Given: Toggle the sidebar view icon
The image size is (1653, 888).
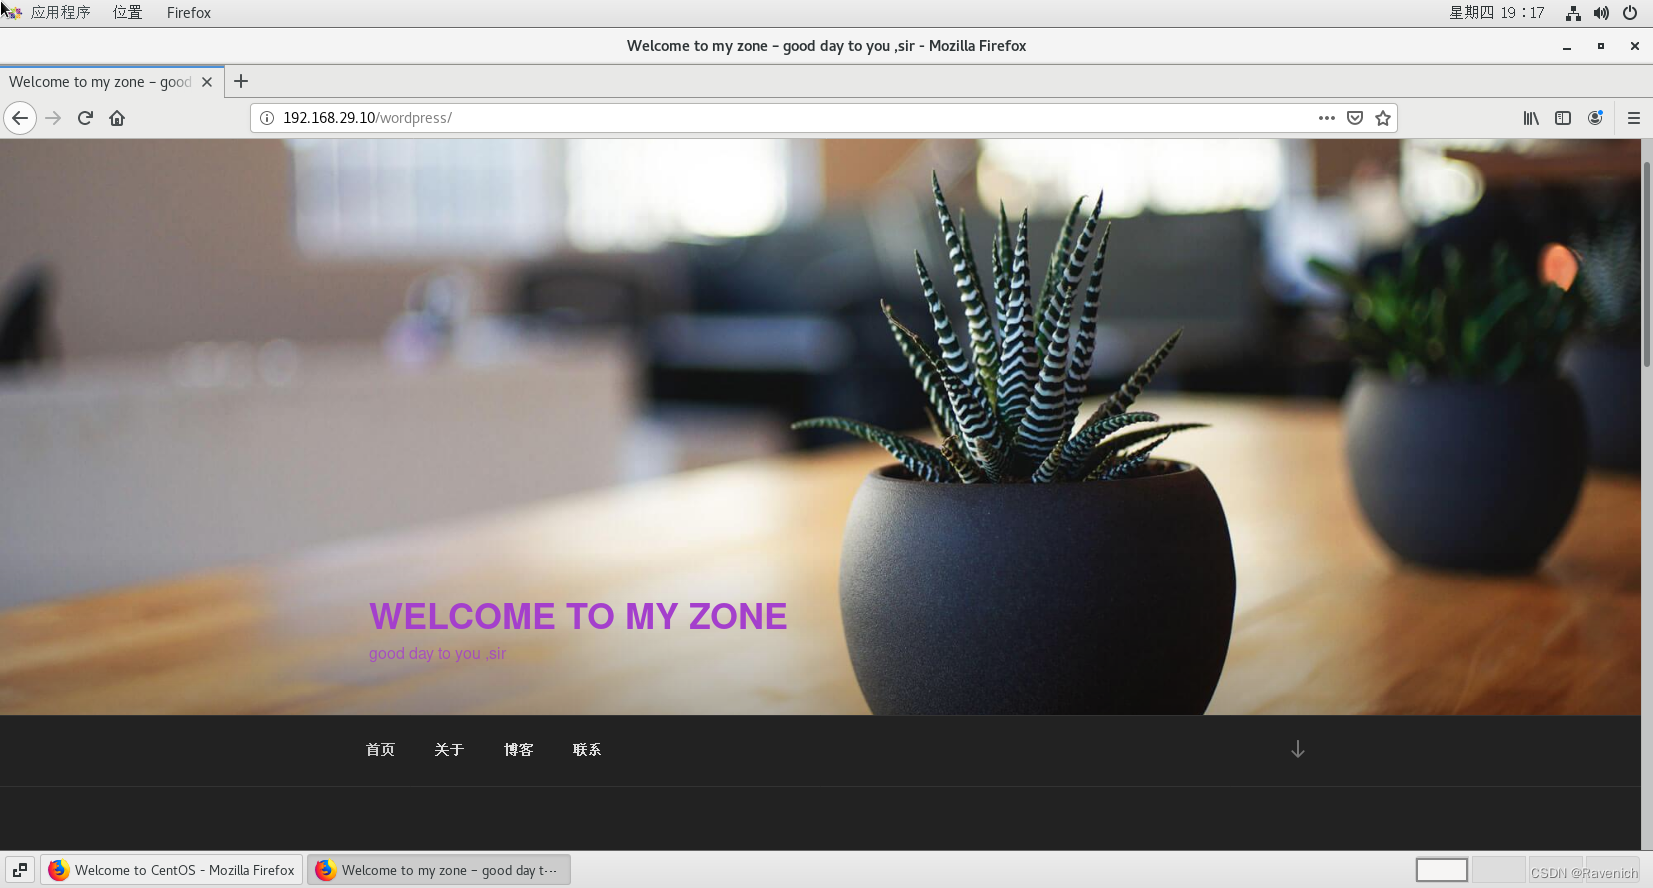Looking at the screenshot, I should (1563, 118).
